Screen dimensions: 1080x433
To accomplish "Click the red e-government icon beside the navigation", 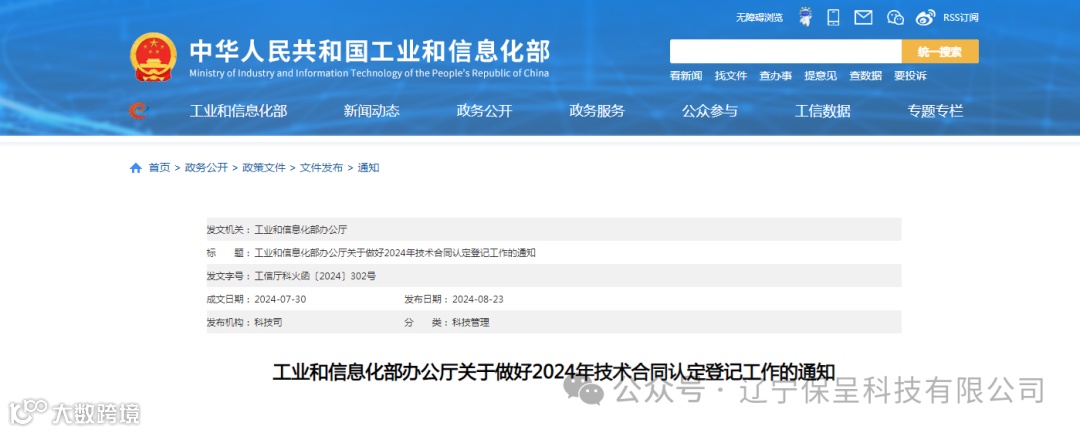I will tap(138, 110).
